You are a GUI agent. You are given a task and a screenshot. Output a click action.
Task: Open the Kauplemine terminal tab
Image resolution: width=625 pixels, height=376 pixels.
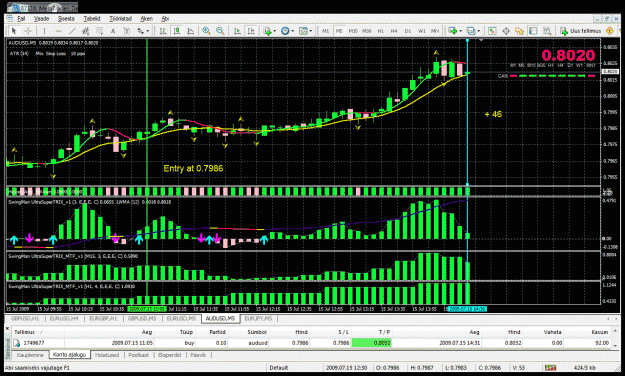(30, 355)
